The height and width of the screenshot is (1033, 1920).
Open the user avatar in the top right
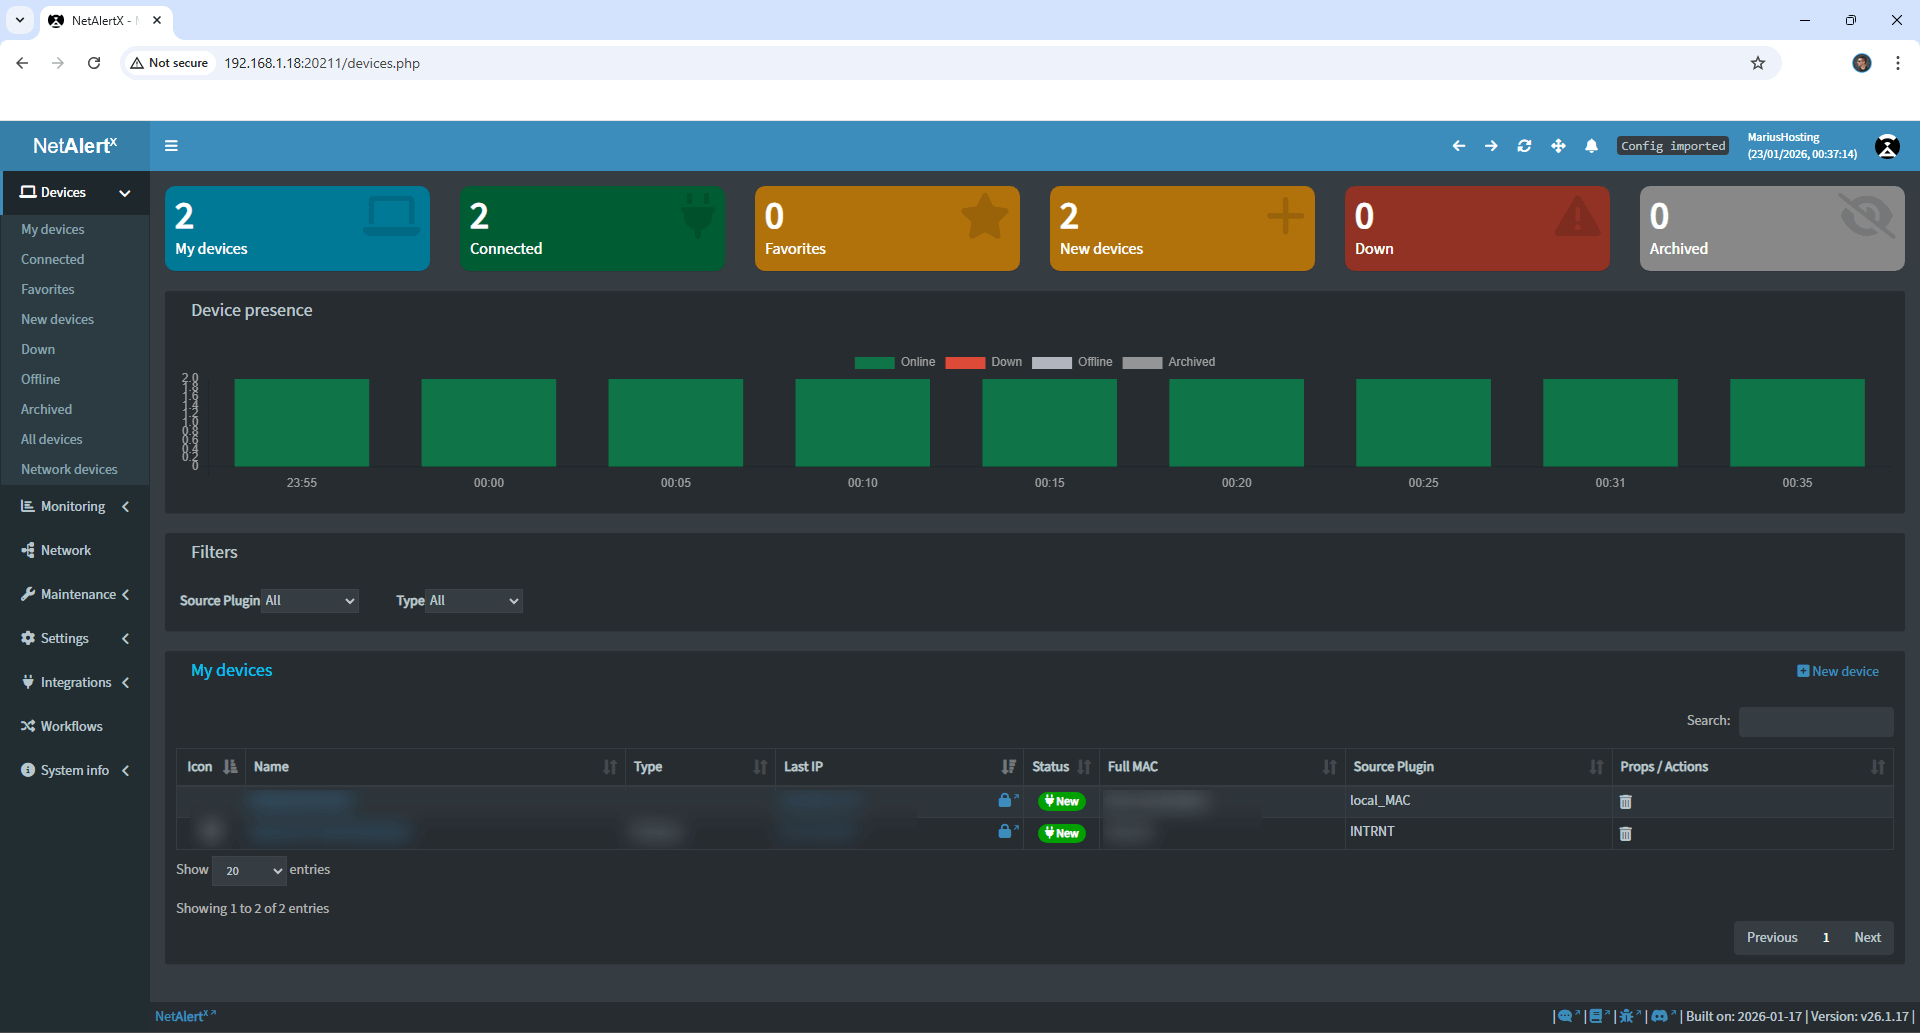click(1887, 146)
